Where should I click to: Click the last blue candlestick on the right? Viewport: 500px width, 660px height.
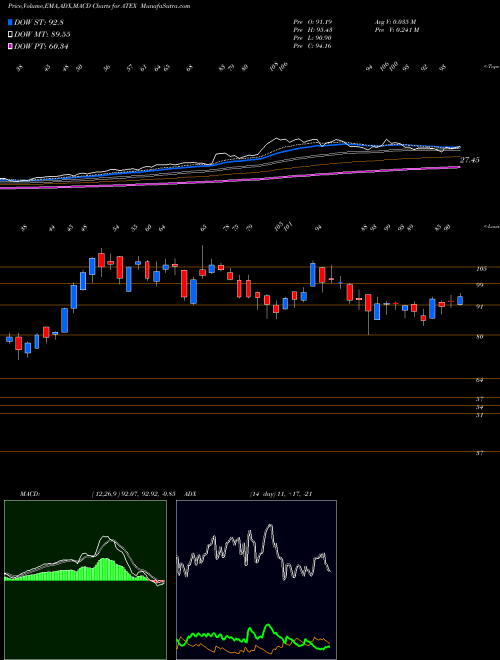coord(460,300)
